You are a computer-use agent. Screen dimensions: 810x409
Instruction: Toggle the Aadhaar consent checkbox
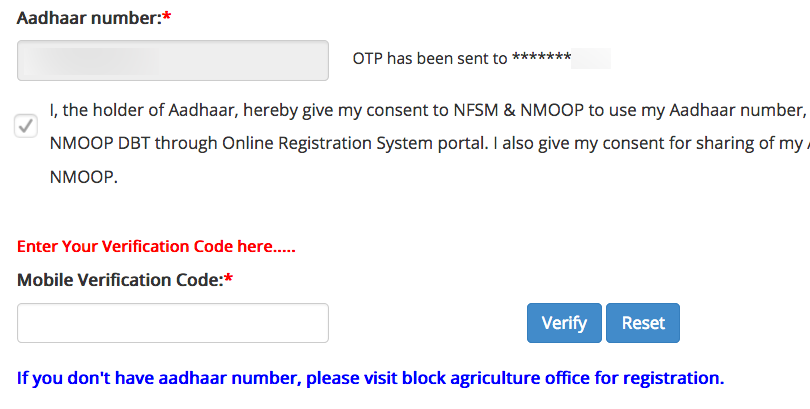tap(26, 126)
